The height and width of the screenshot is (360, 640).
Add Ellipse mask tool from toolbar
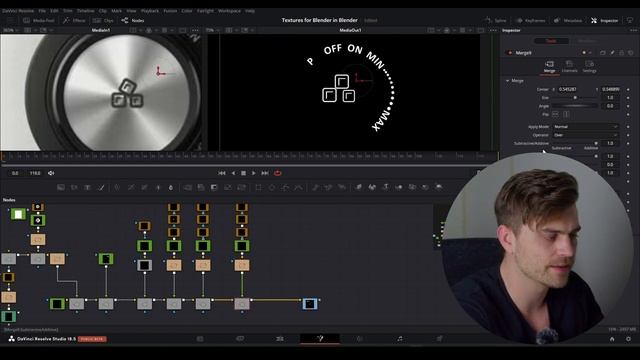coord(272,187)
